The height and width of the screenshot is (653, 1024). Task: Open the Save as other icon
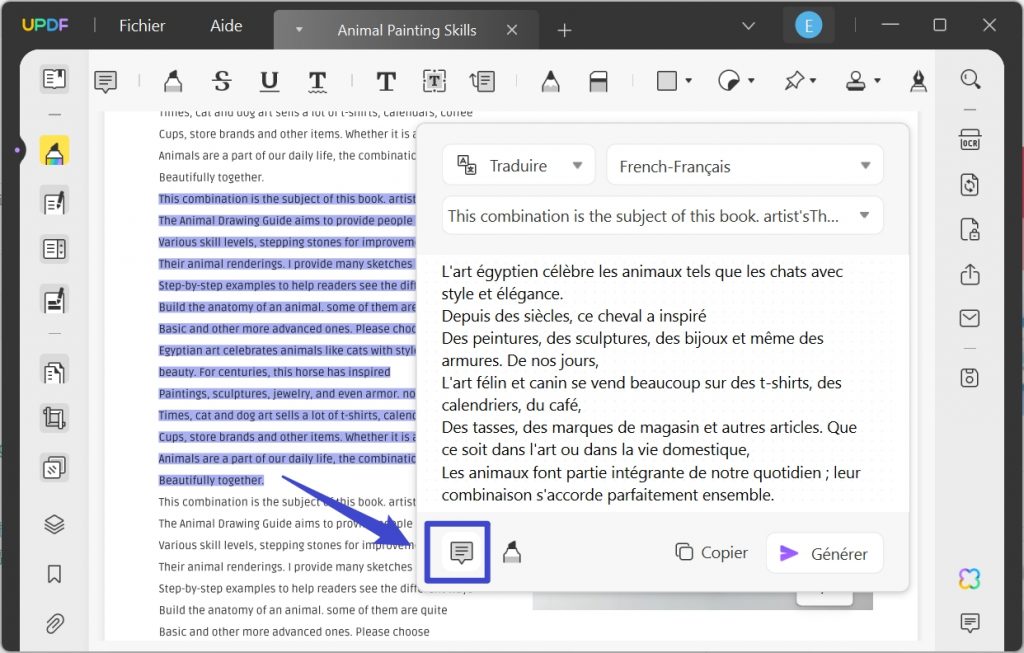tap(970, 377)
